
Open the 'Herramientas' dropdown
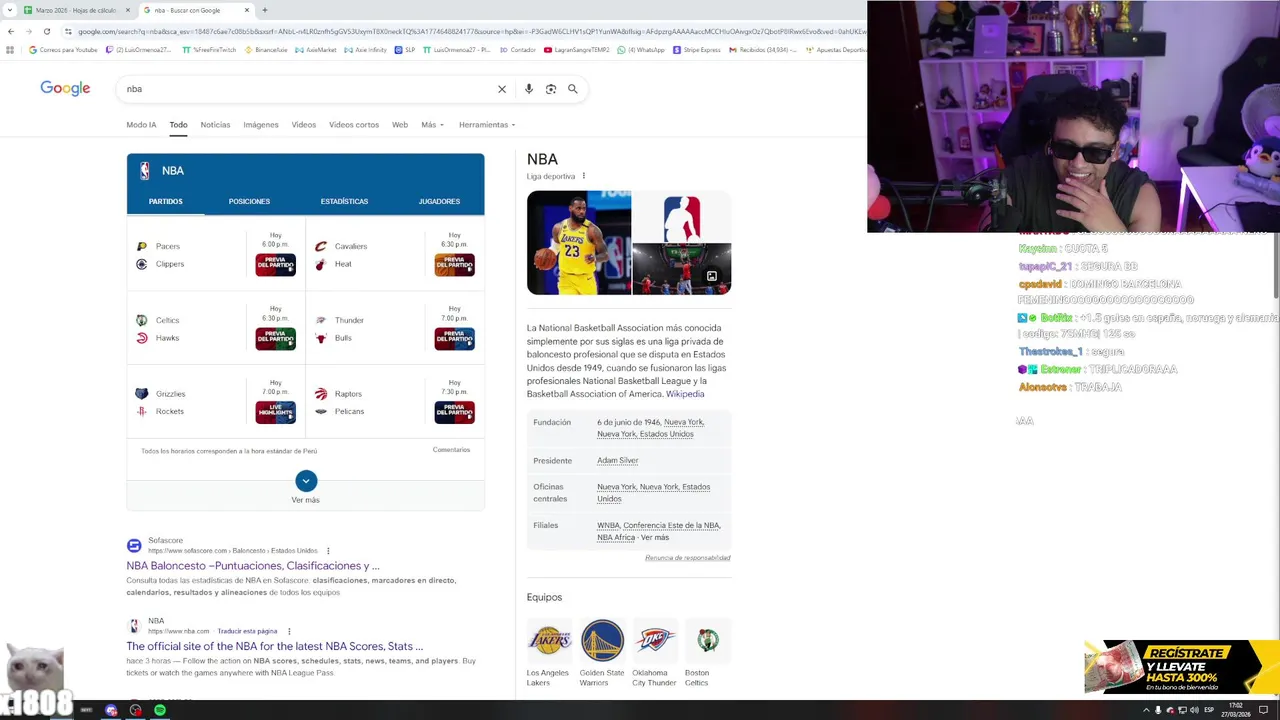click(487, 125)
